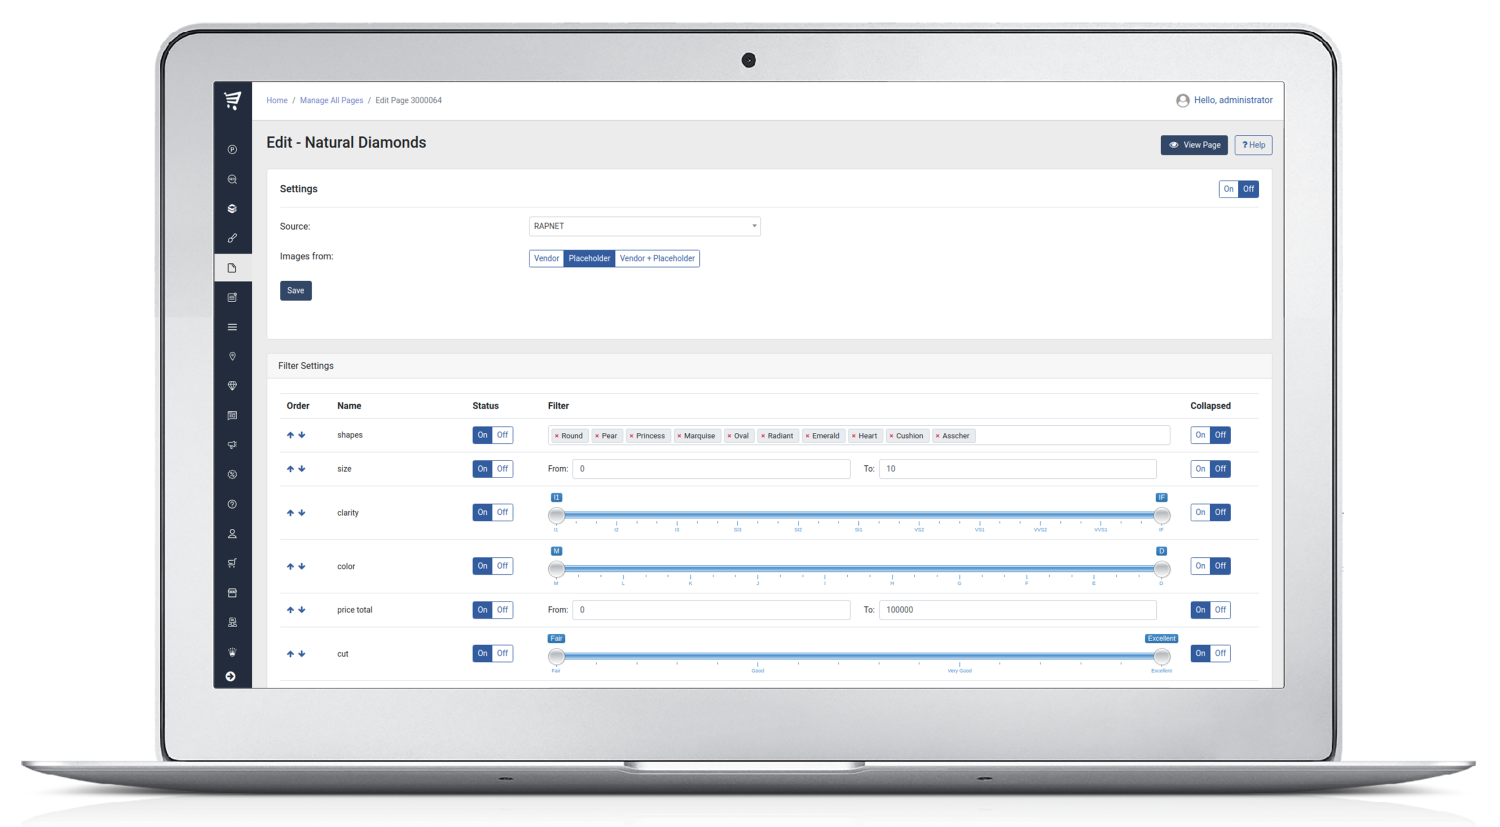Click the price total To field 100000
Screen dimensions: 1500x827
pos(1018,610)
